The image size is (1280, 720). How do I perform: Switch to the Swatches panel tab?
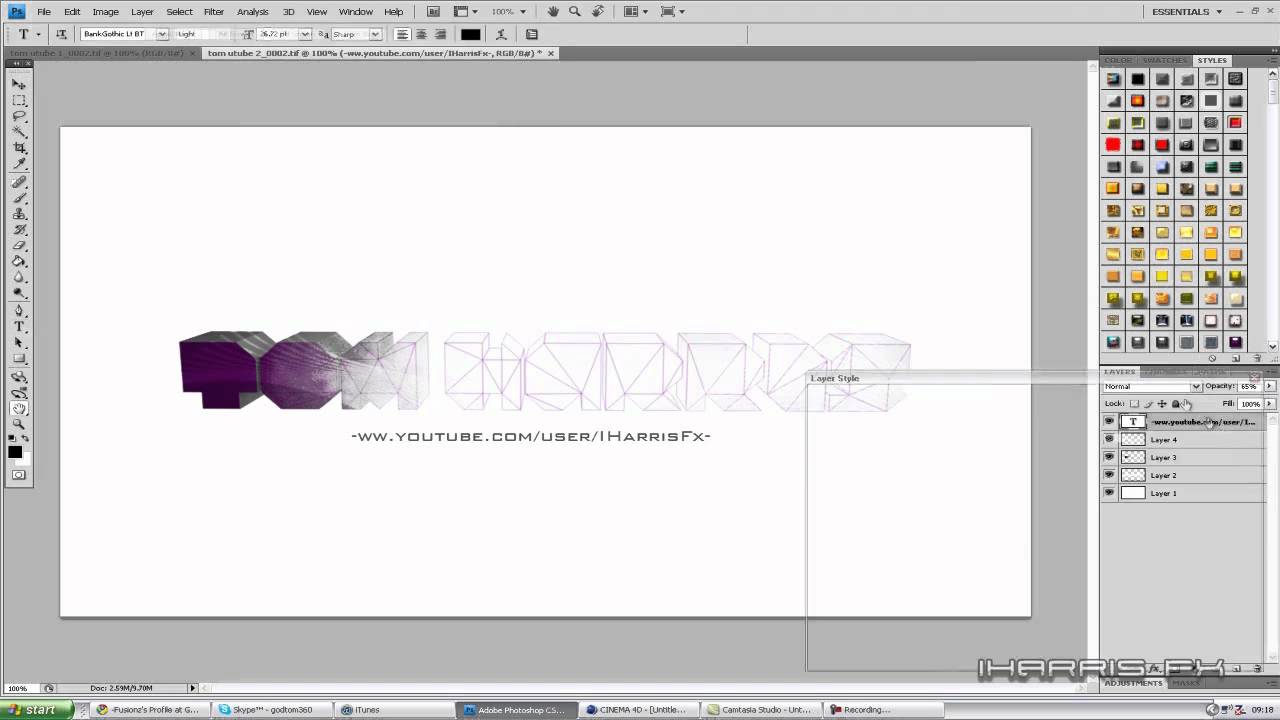[1165, 60]
